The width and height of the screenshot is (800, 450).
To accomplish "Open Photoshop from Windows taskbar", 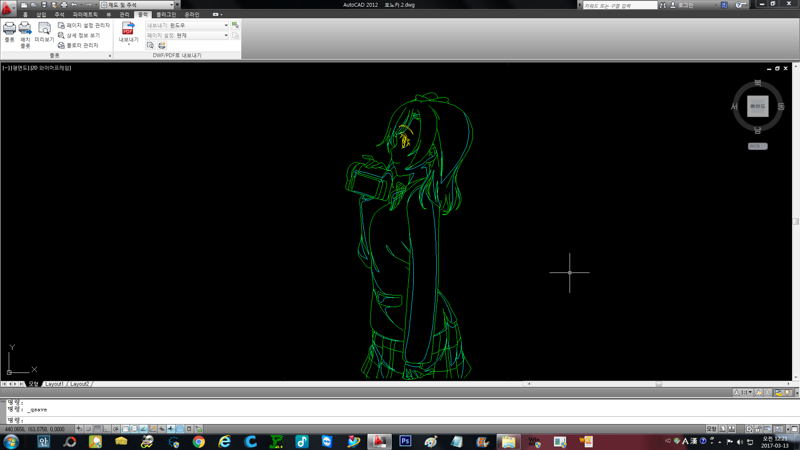I will 405,441.
